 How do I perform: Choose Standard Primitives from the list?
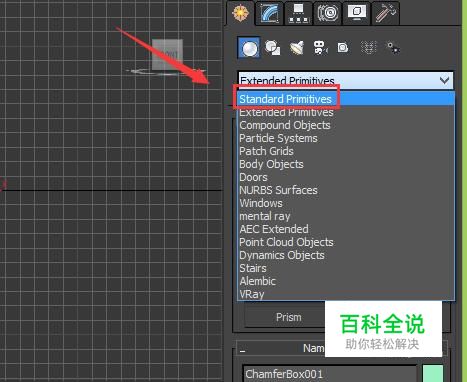pos(346,99)
